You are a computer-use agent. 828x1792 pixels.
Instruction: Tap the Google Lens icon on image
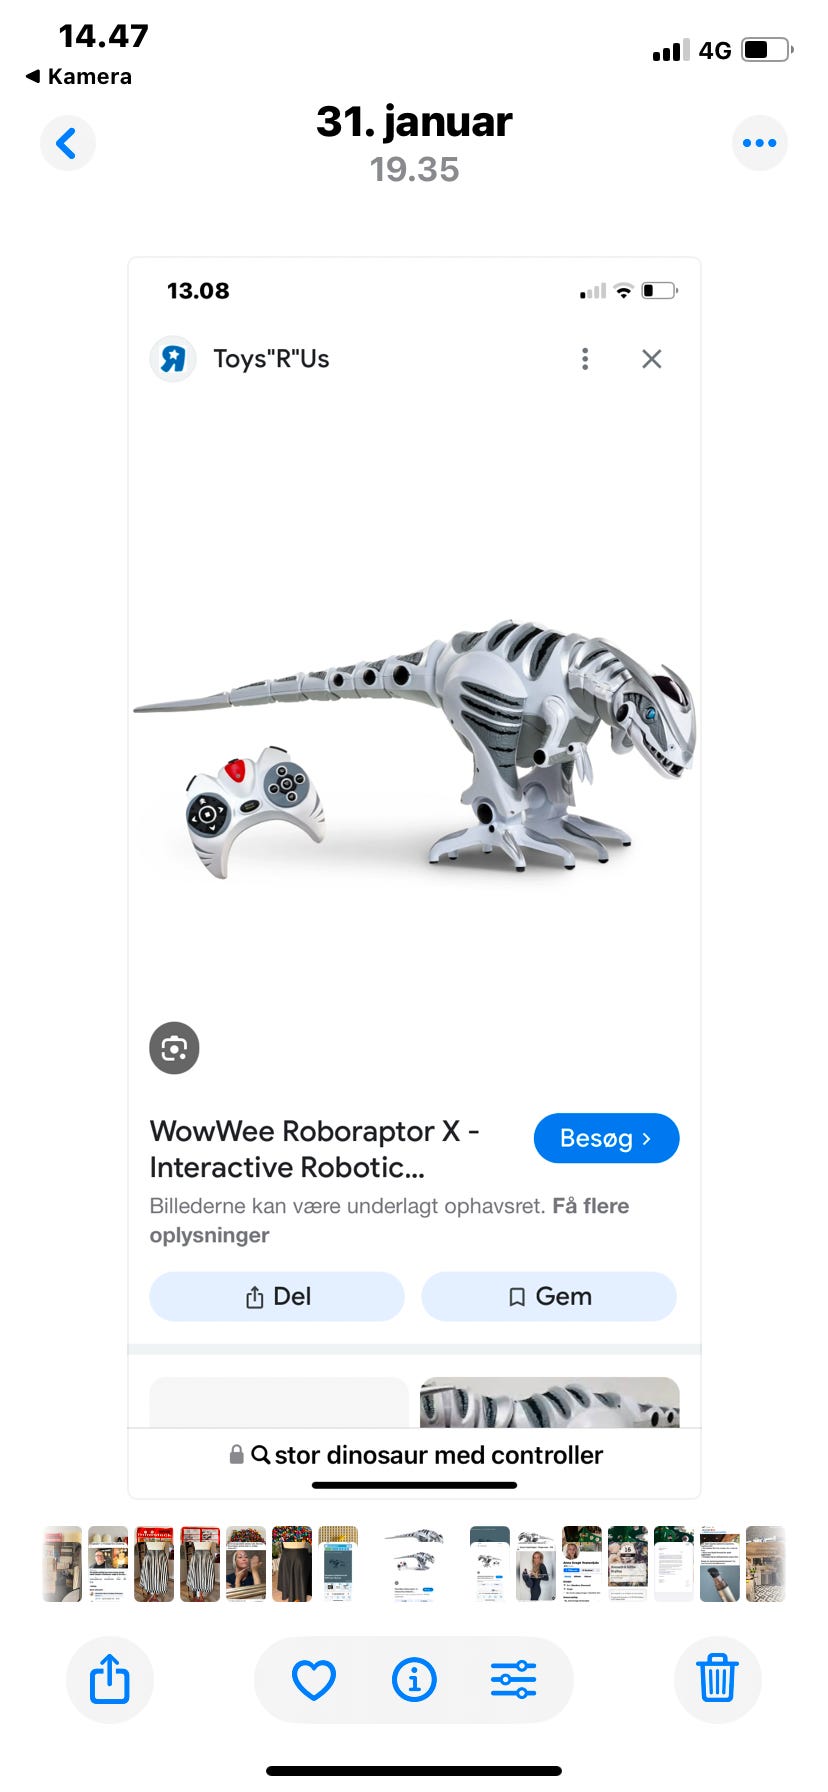click(174, 1048)
